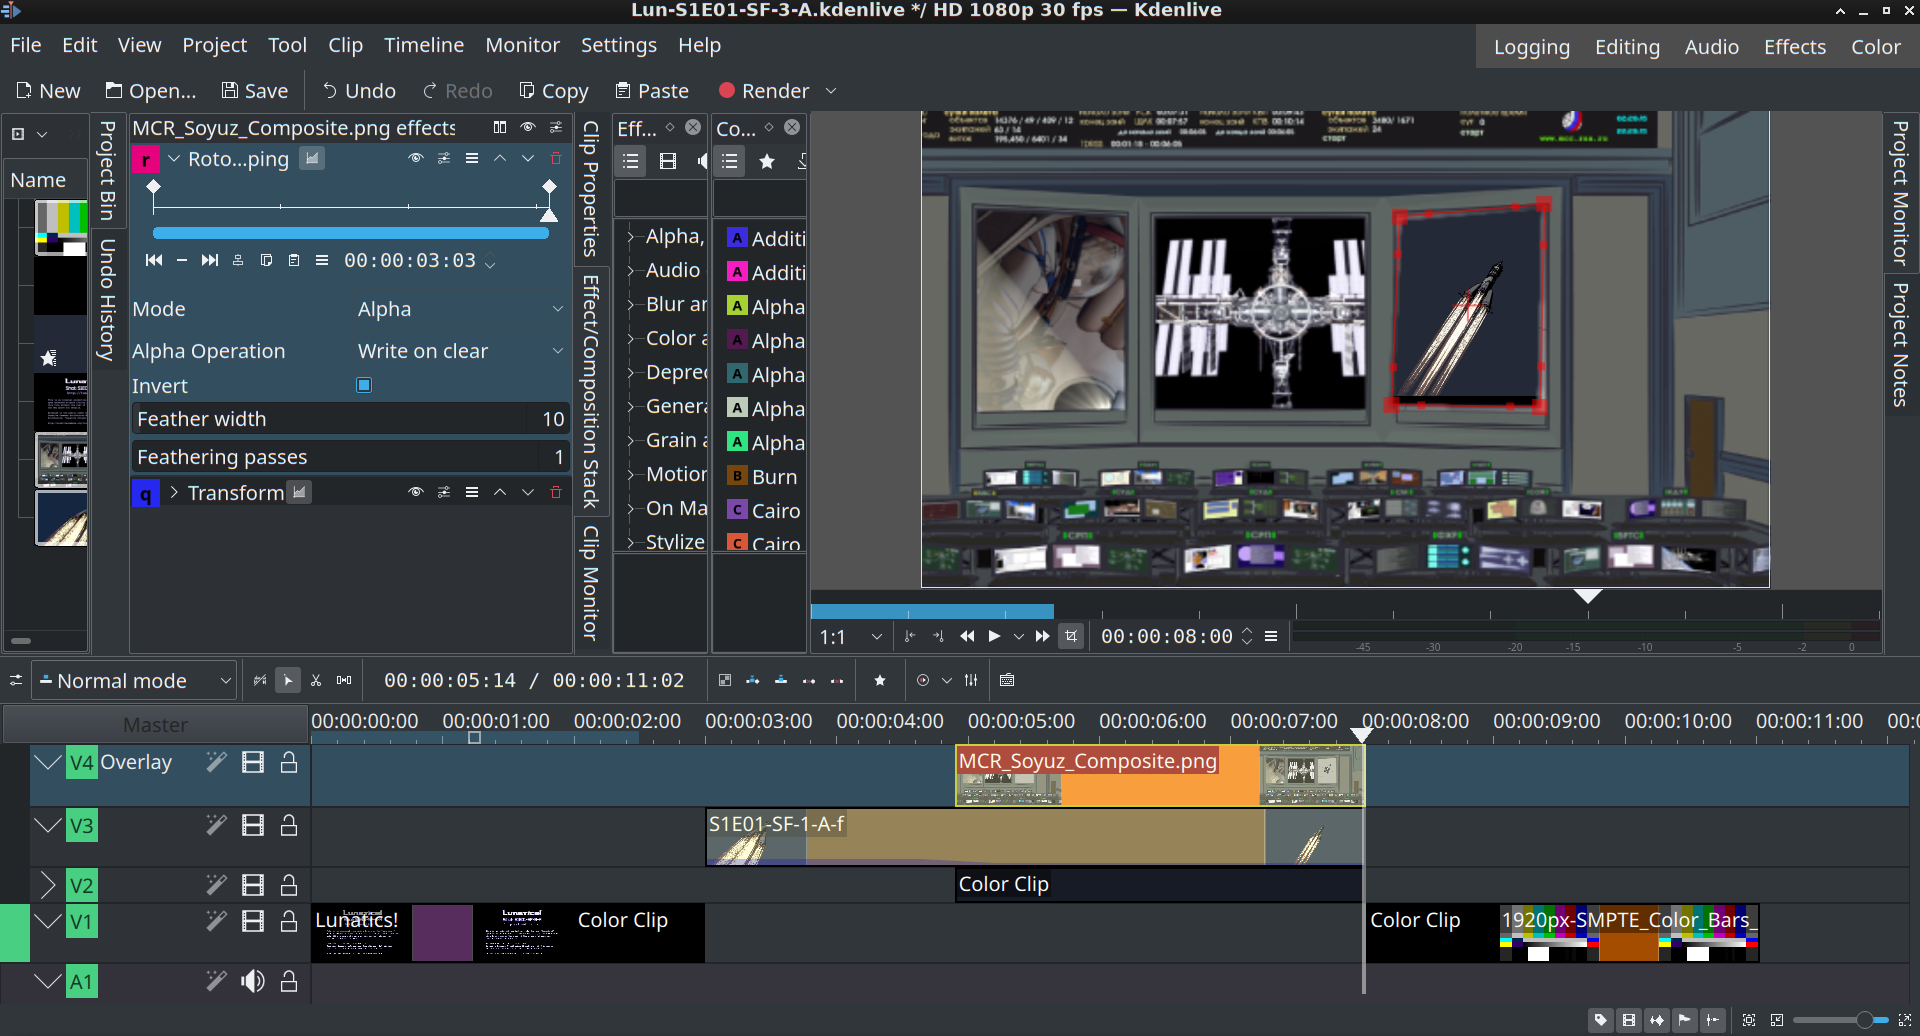Switch to the Color workspace tab

coord(1875,47)
